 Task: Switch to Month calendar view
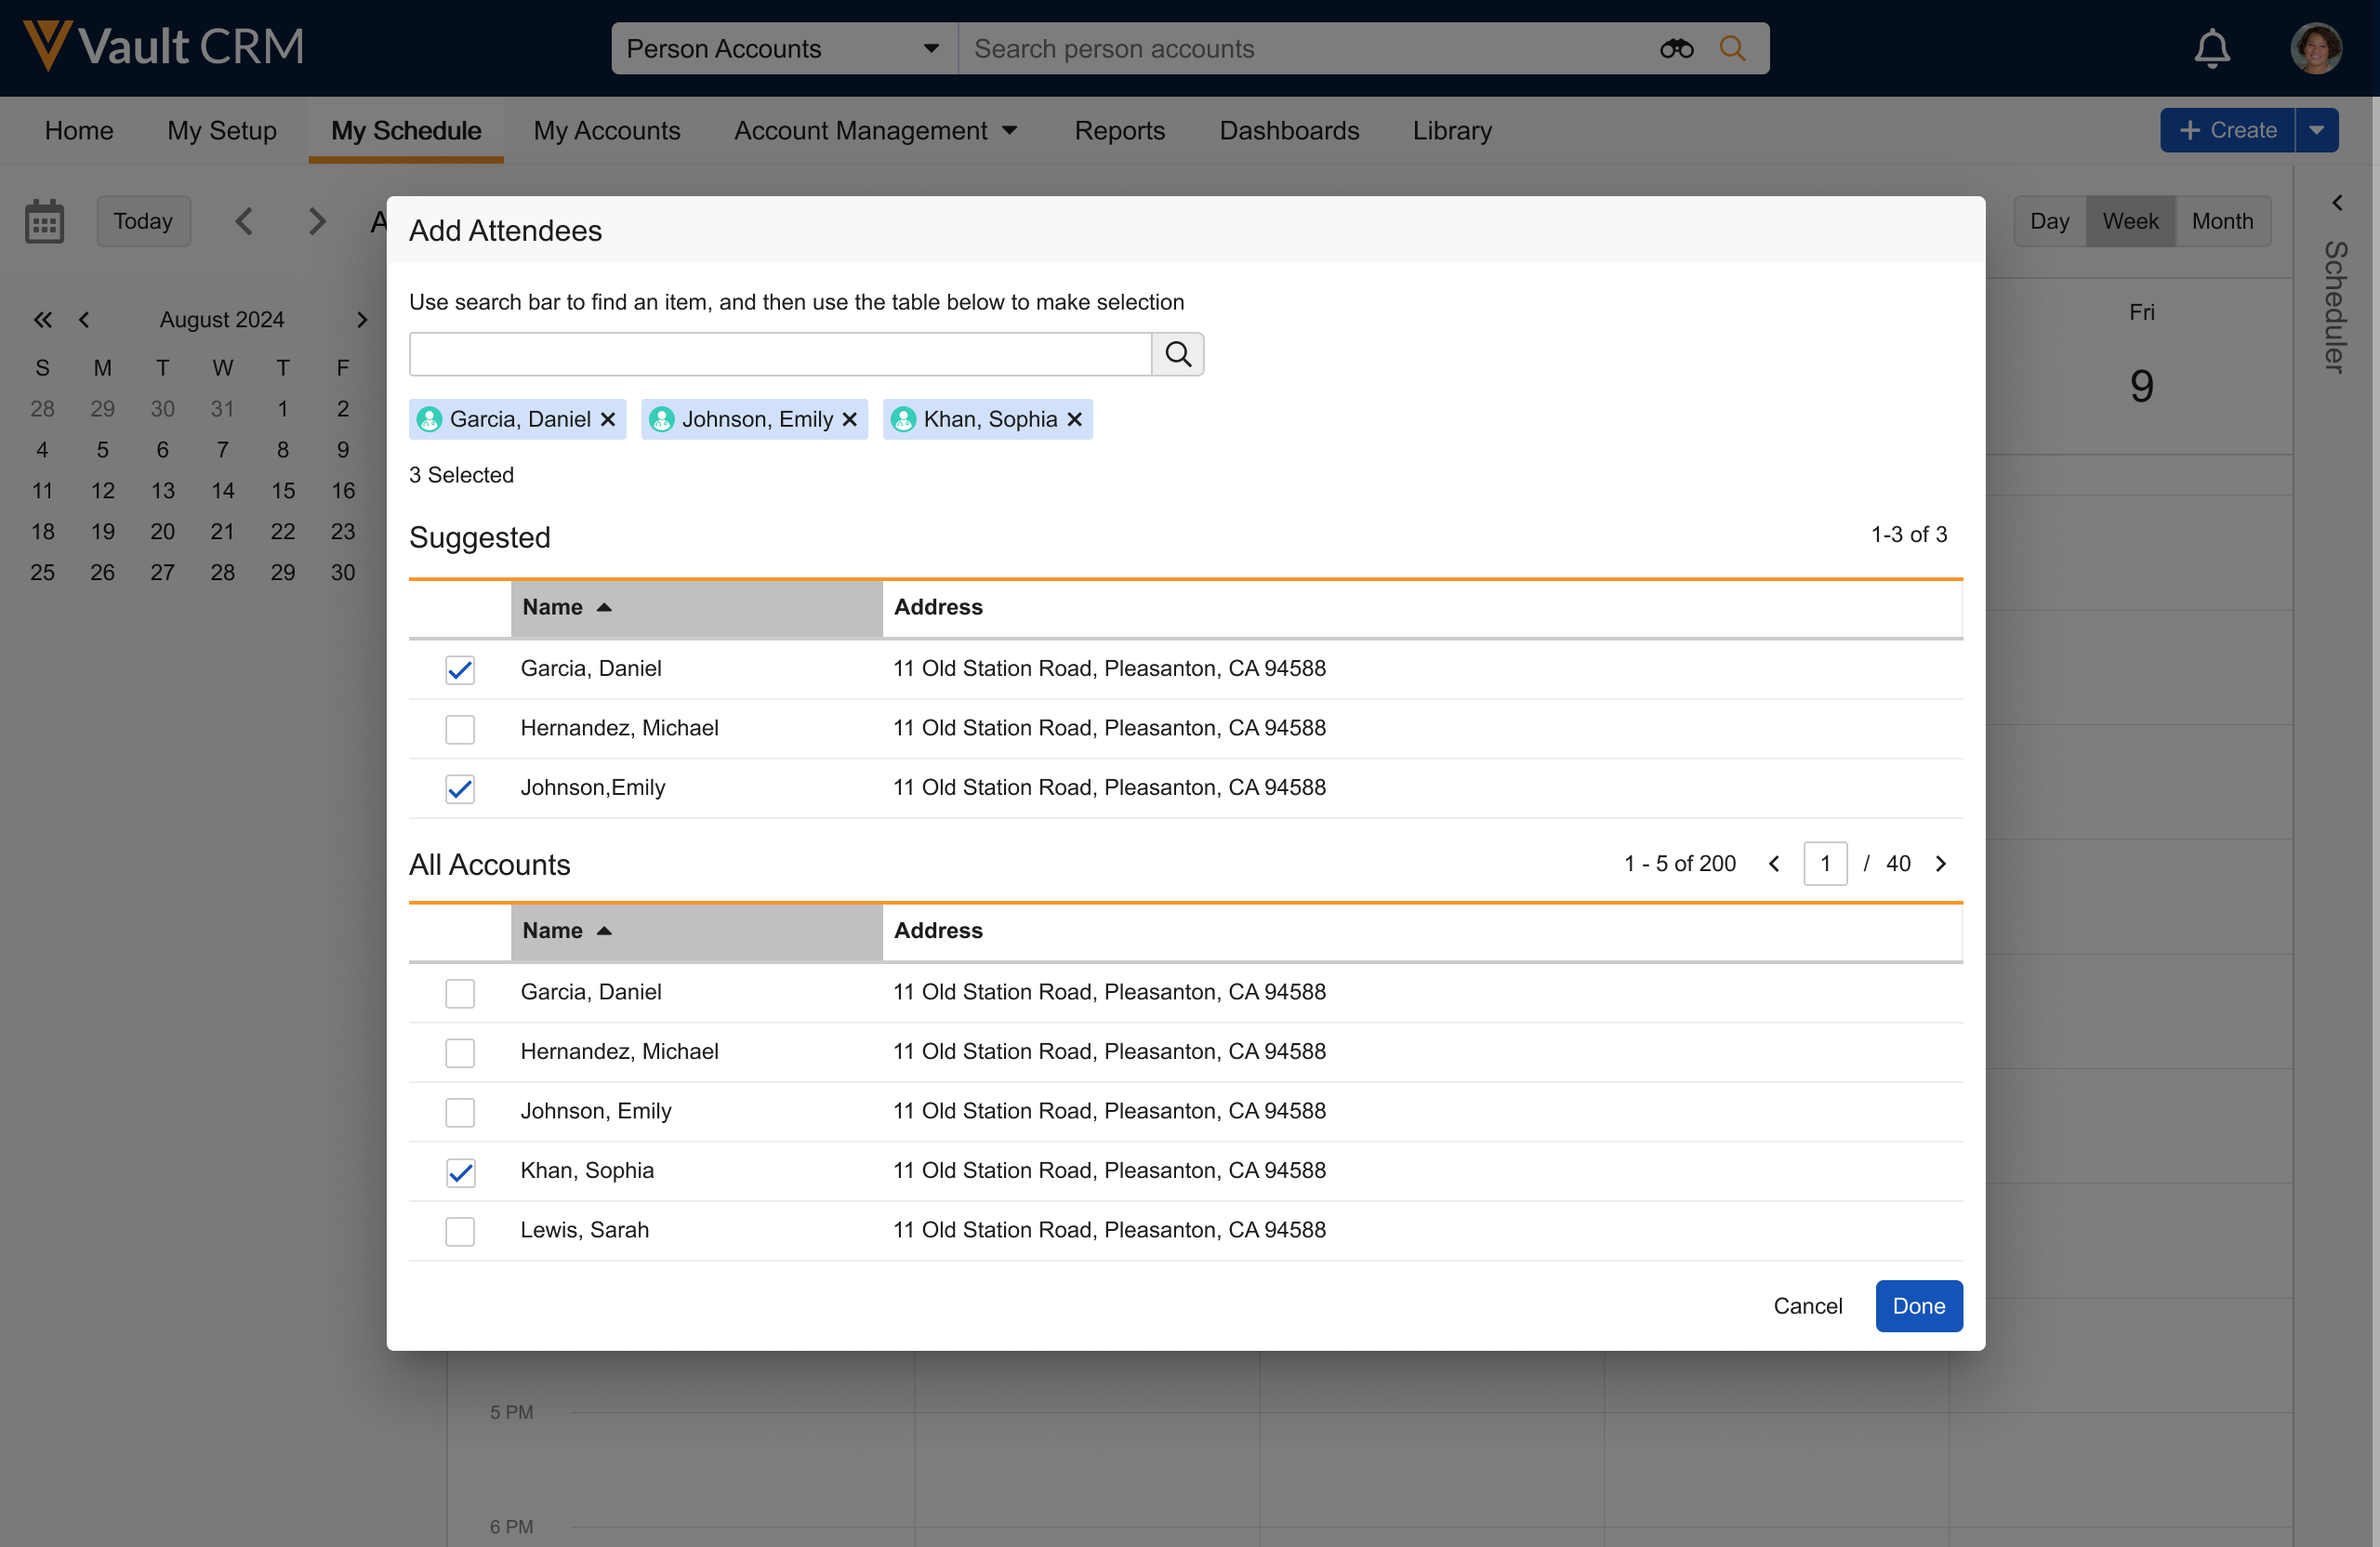pos(2222,221)
